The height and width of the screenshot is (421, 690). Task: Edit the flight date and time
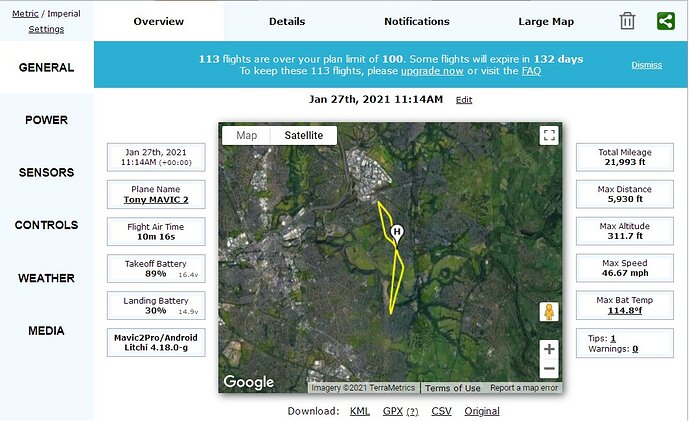pyautogui.click(x=464, y=100)
